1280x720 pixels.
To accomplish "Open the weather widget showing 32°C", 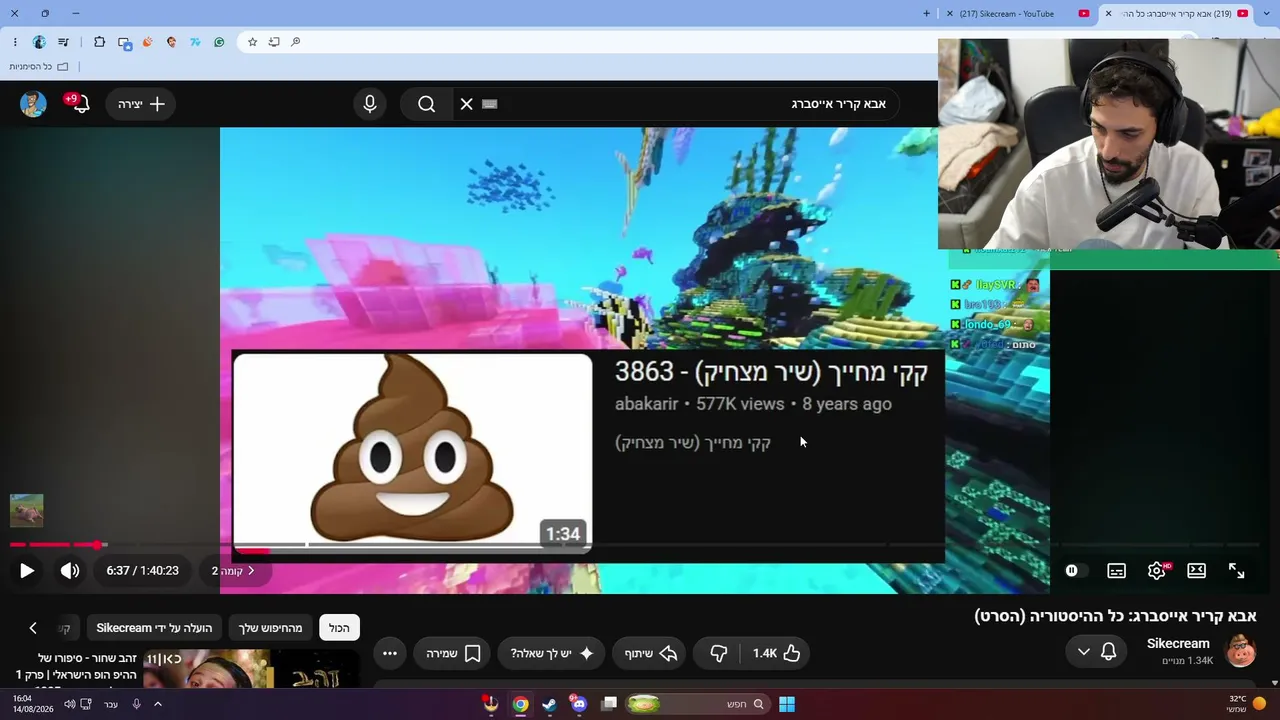I will point(1246,704).
